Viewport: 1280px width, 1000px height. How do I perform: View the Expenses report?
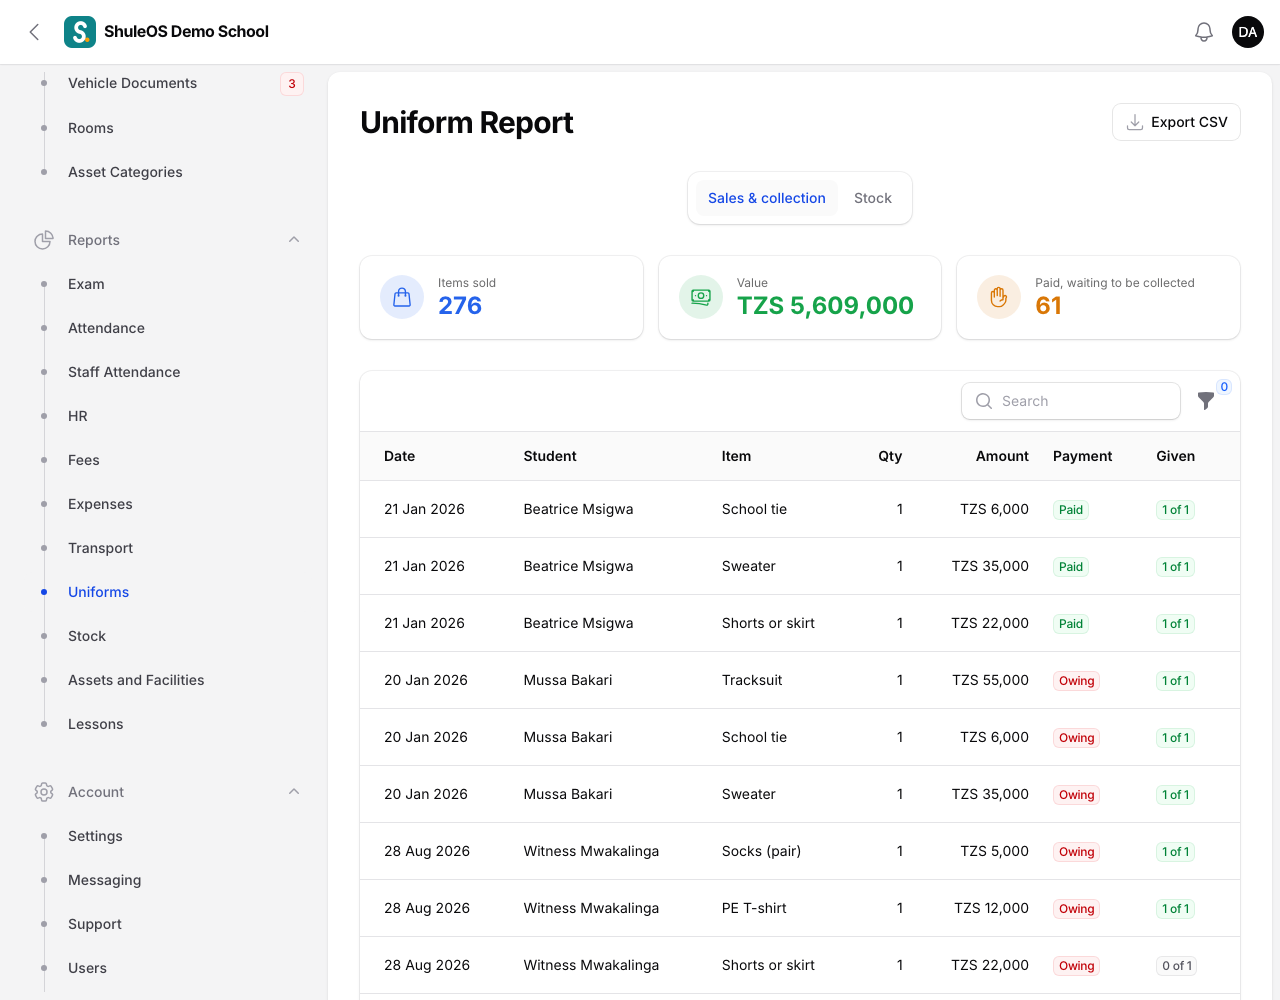point(100,504)
